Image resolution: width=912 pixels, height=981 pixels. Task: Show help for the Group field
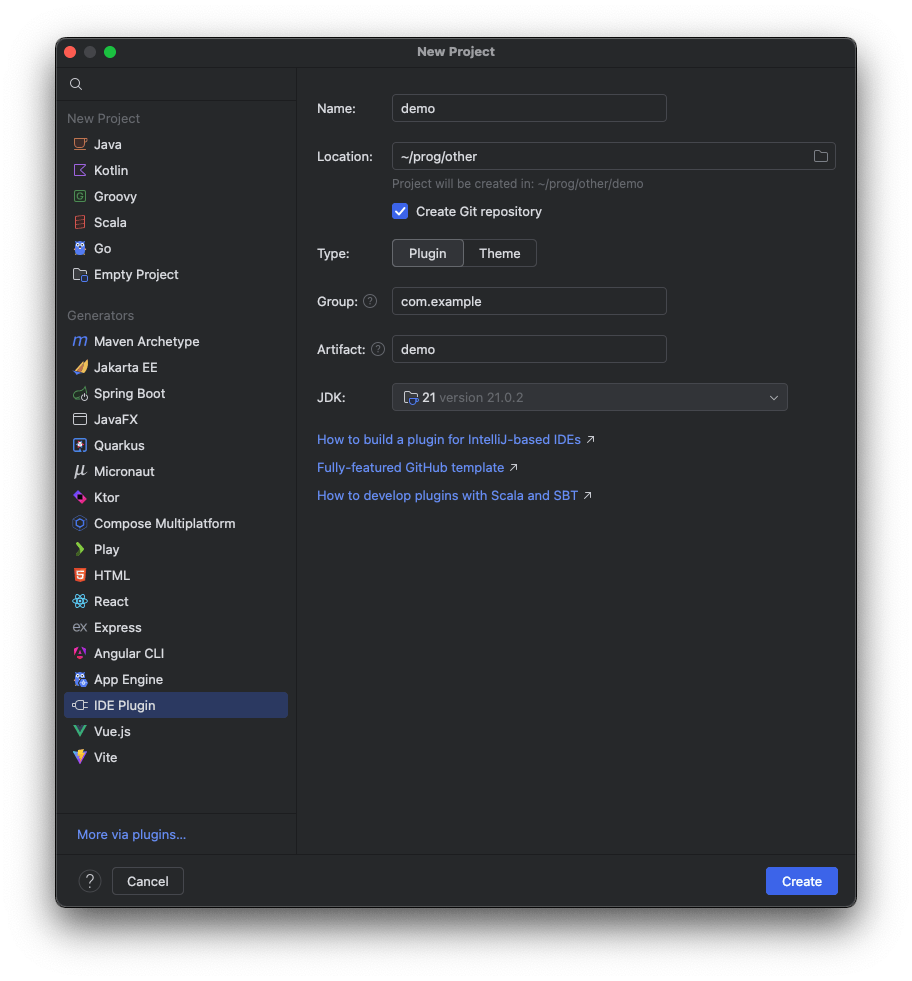pos(370,301)
